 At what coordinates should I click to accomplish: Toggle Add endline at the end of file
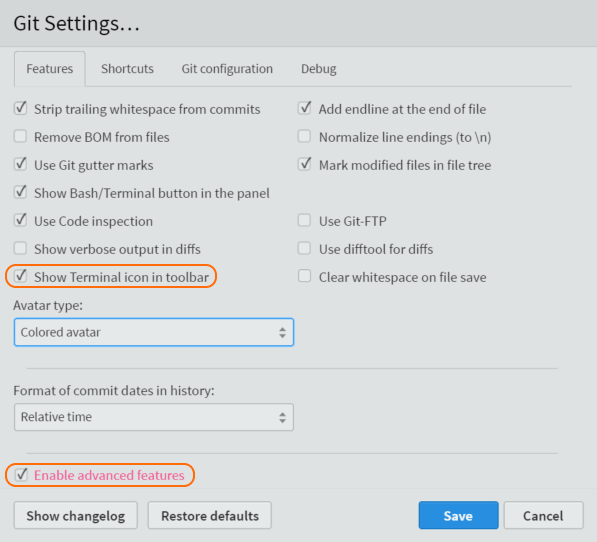(304, 108)
